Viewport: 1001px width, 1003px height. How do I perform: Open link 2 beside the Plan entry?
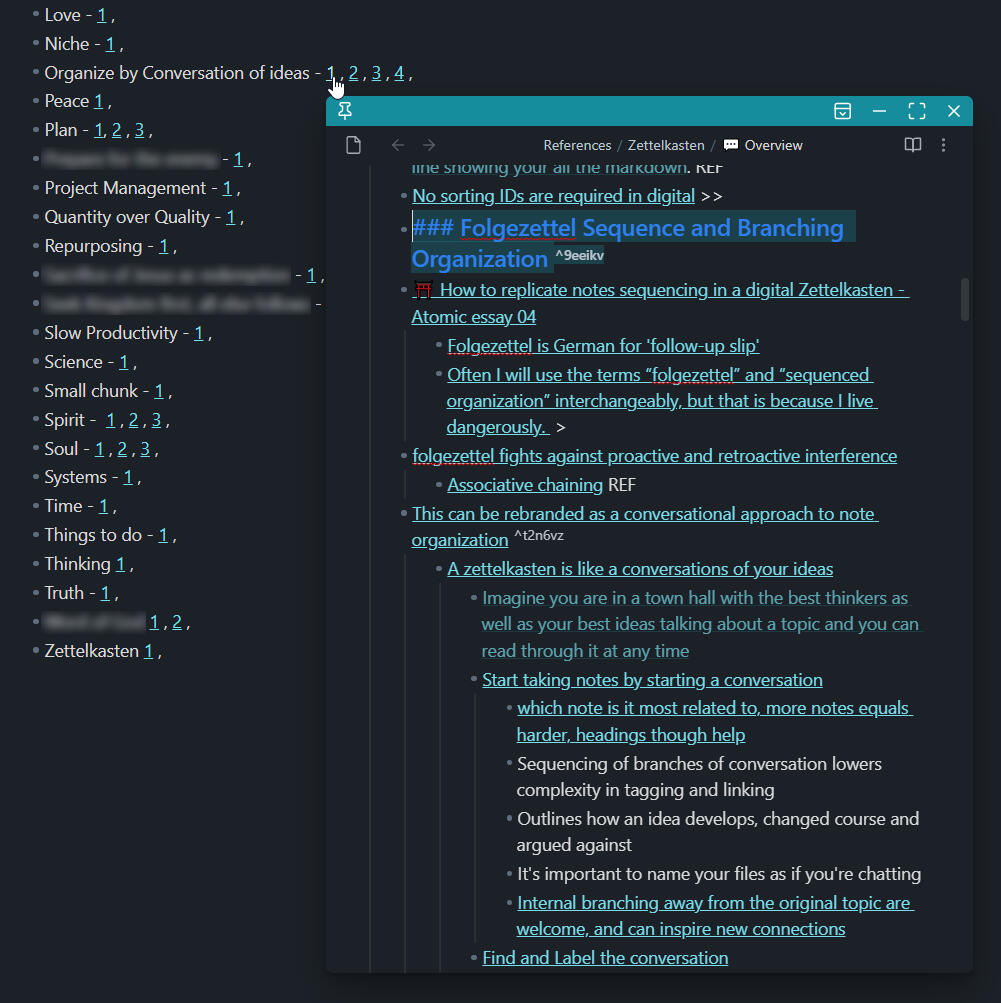point(117,130)
